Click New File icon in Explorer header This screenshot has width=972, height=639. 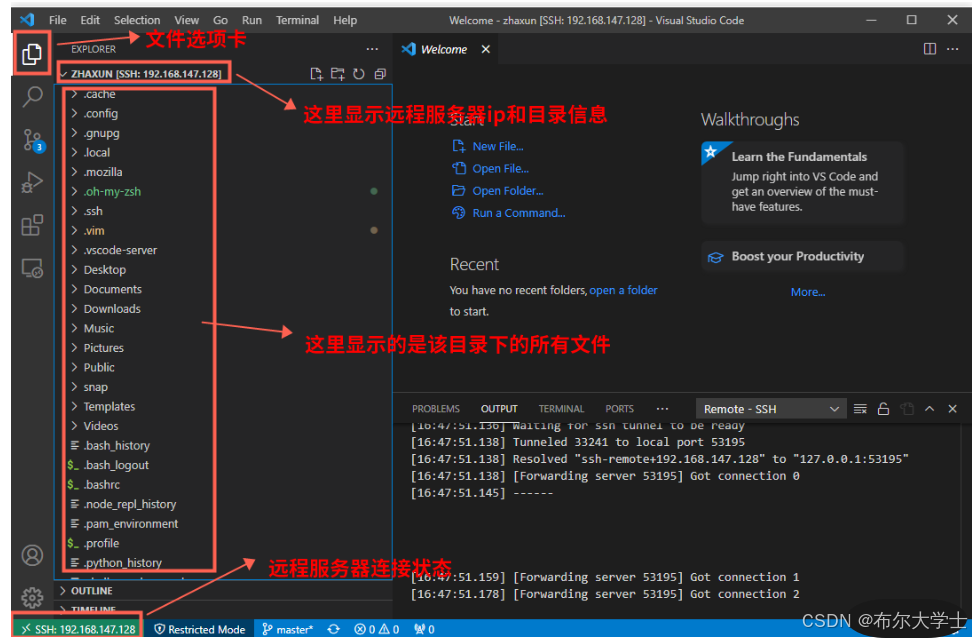pyautogui.click(x=316, y=74)
